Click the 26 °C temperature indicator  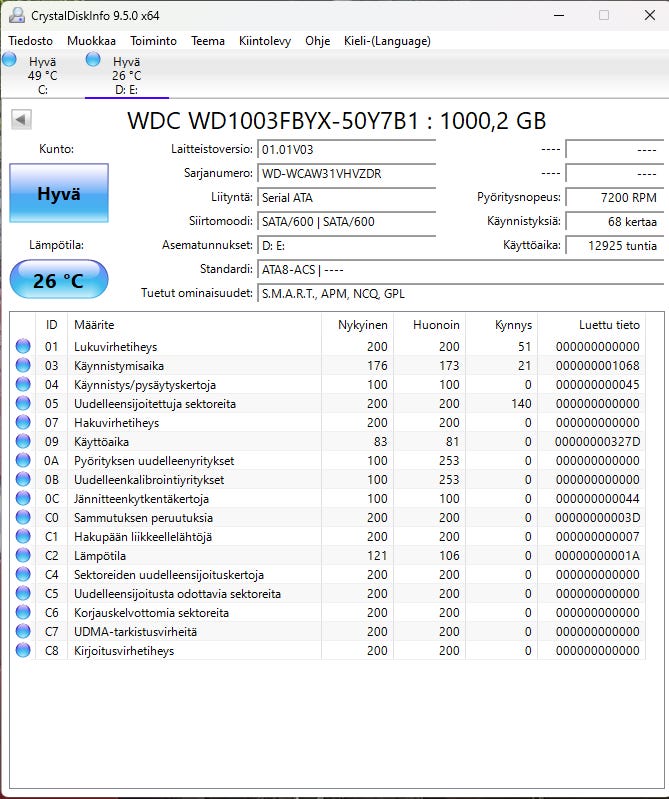pos(59,280)
